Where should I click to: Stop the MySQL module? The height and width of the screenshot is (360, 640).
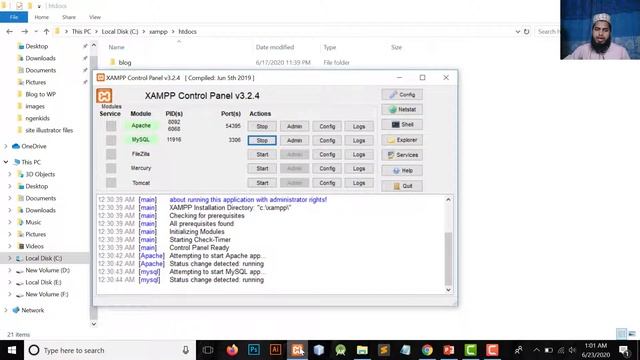262,140
